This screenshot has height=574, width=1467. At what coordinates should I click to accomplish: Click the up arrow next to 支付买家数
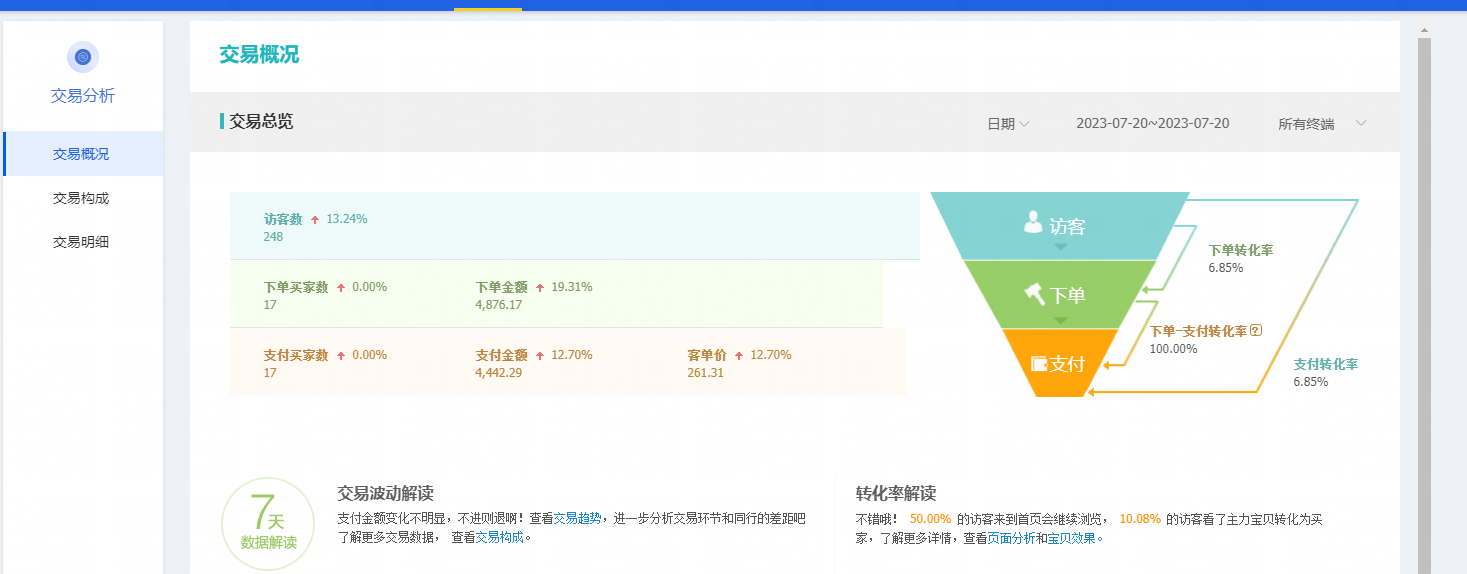341,355
